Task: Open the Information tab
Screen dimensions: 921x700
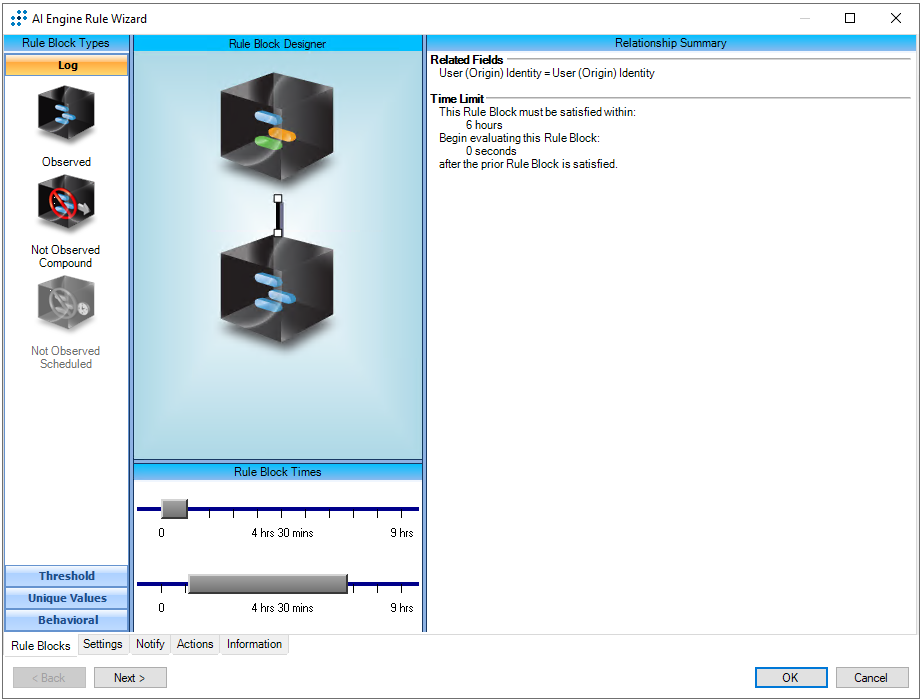Action: [x=254, y=644]
